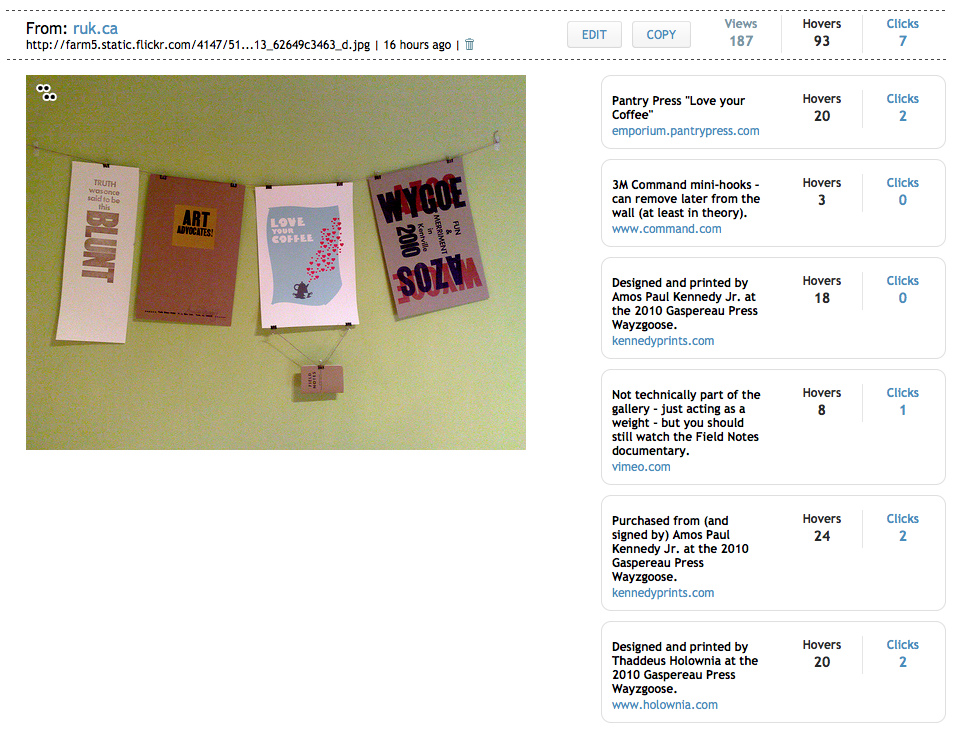Click the trash icon beside the image URL

click(469, 45)
